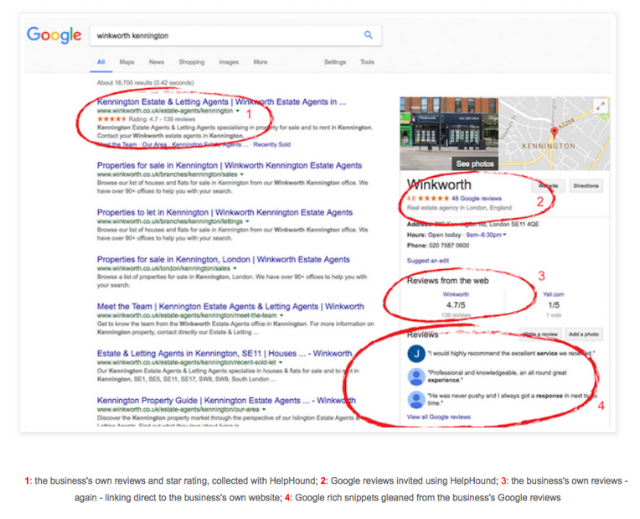Click avatar beside 'He was never pushy' review

(x=416, y=399)
